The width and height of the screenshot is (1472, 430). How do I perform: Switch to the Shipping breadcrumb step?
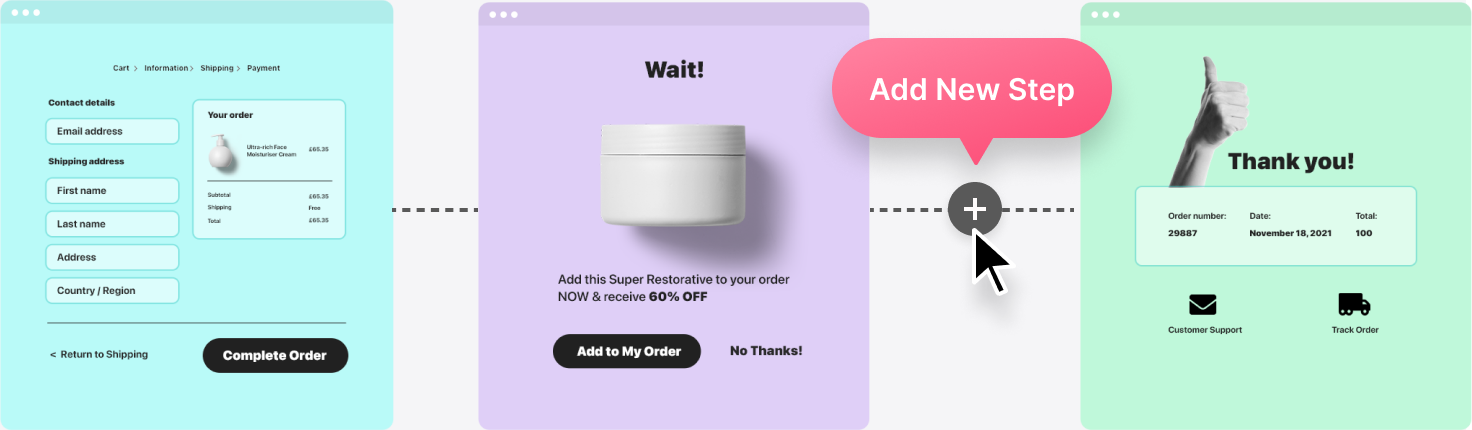[217, 68]
